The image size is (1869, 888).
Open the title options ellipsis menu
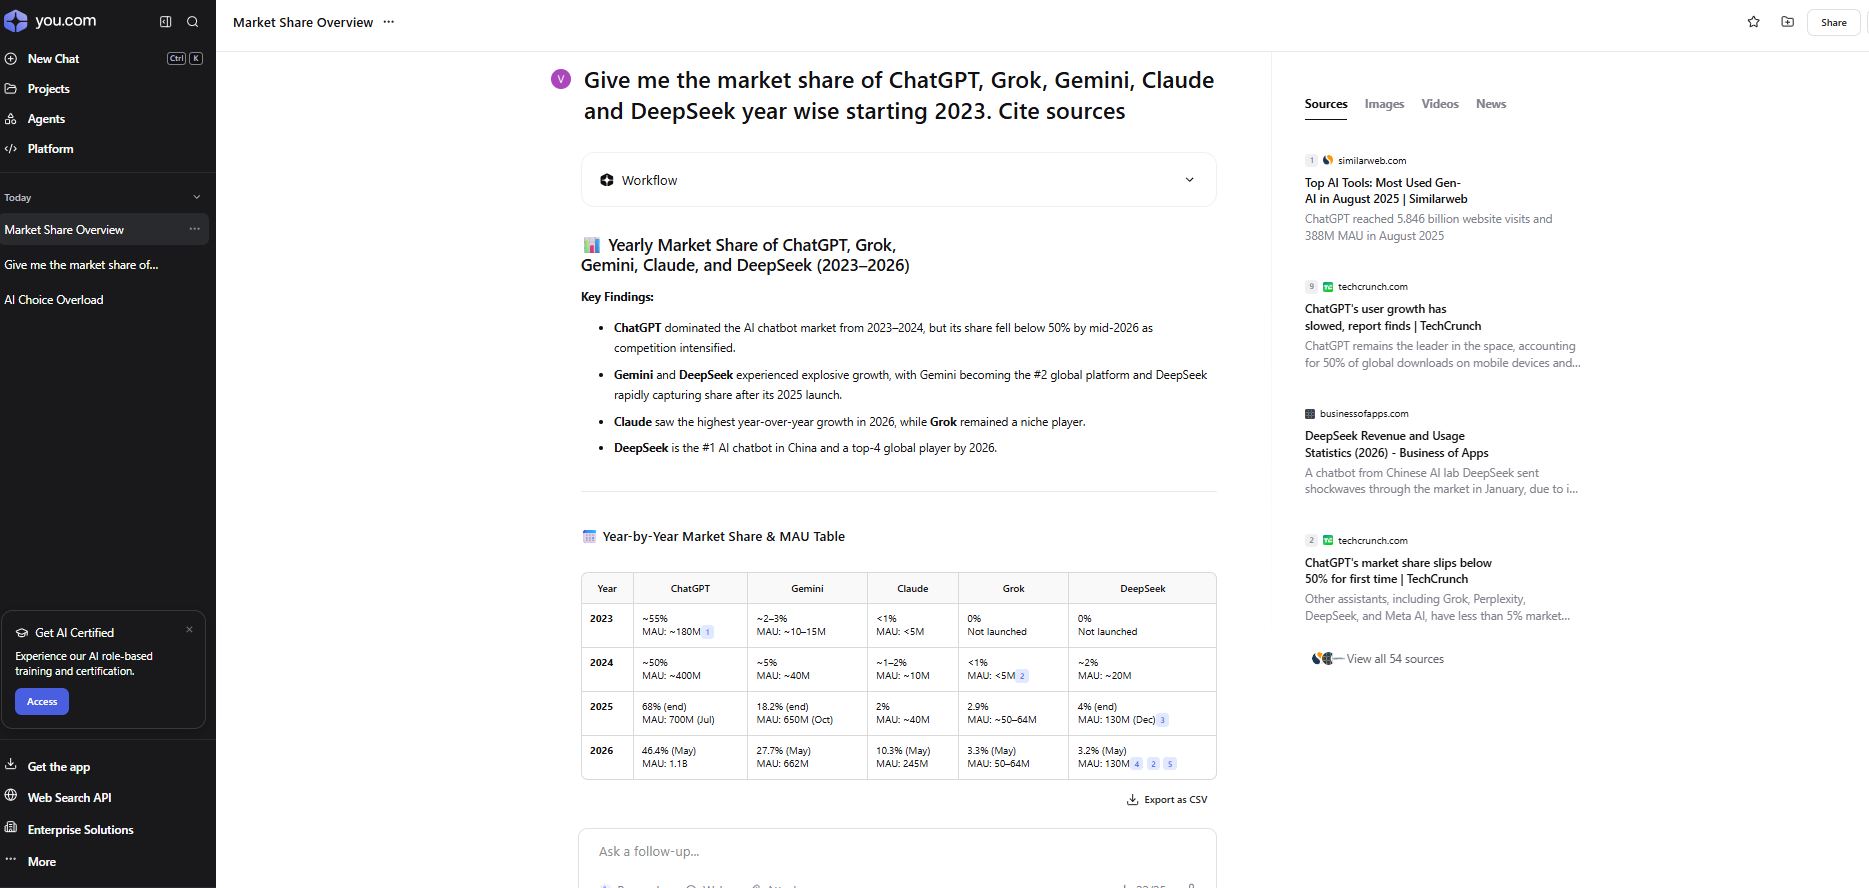[x=389, y=22]
